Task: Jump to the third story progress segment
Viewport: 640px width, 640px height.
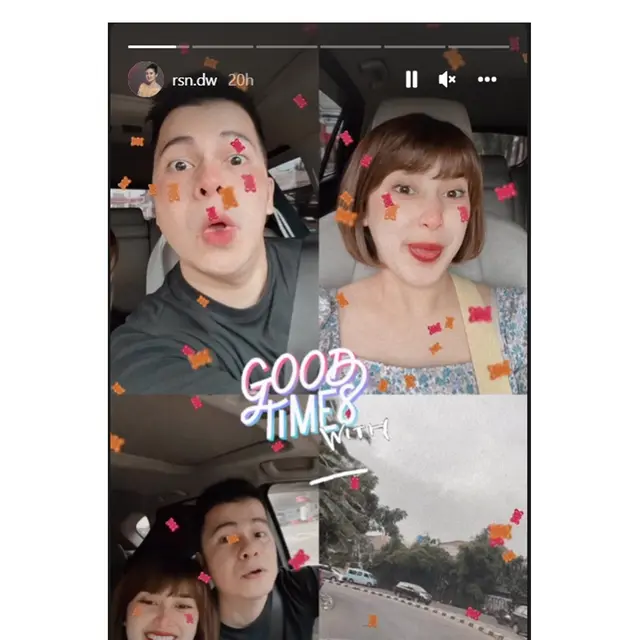Action: point(287,47)
